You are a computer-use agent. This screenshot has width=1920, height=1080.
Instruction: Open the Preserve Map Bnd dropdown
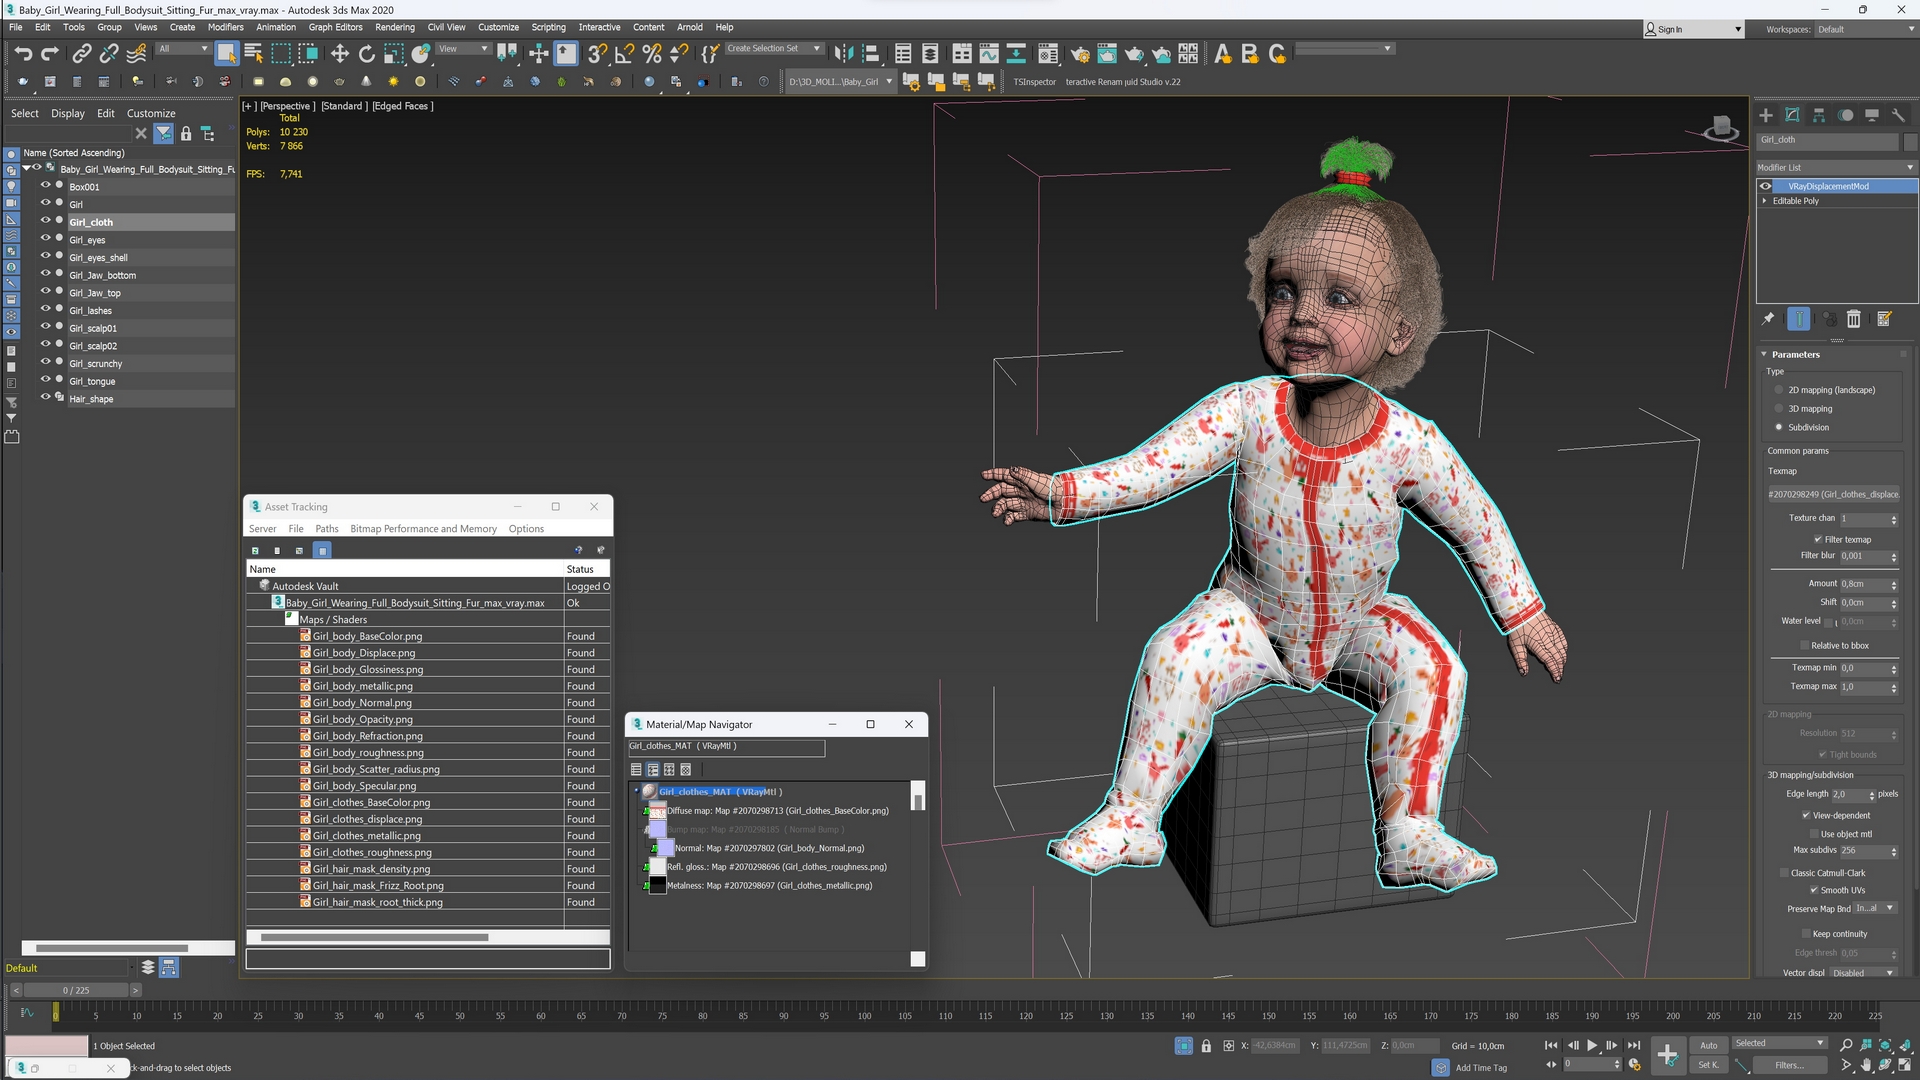(x=1875, y=909)
